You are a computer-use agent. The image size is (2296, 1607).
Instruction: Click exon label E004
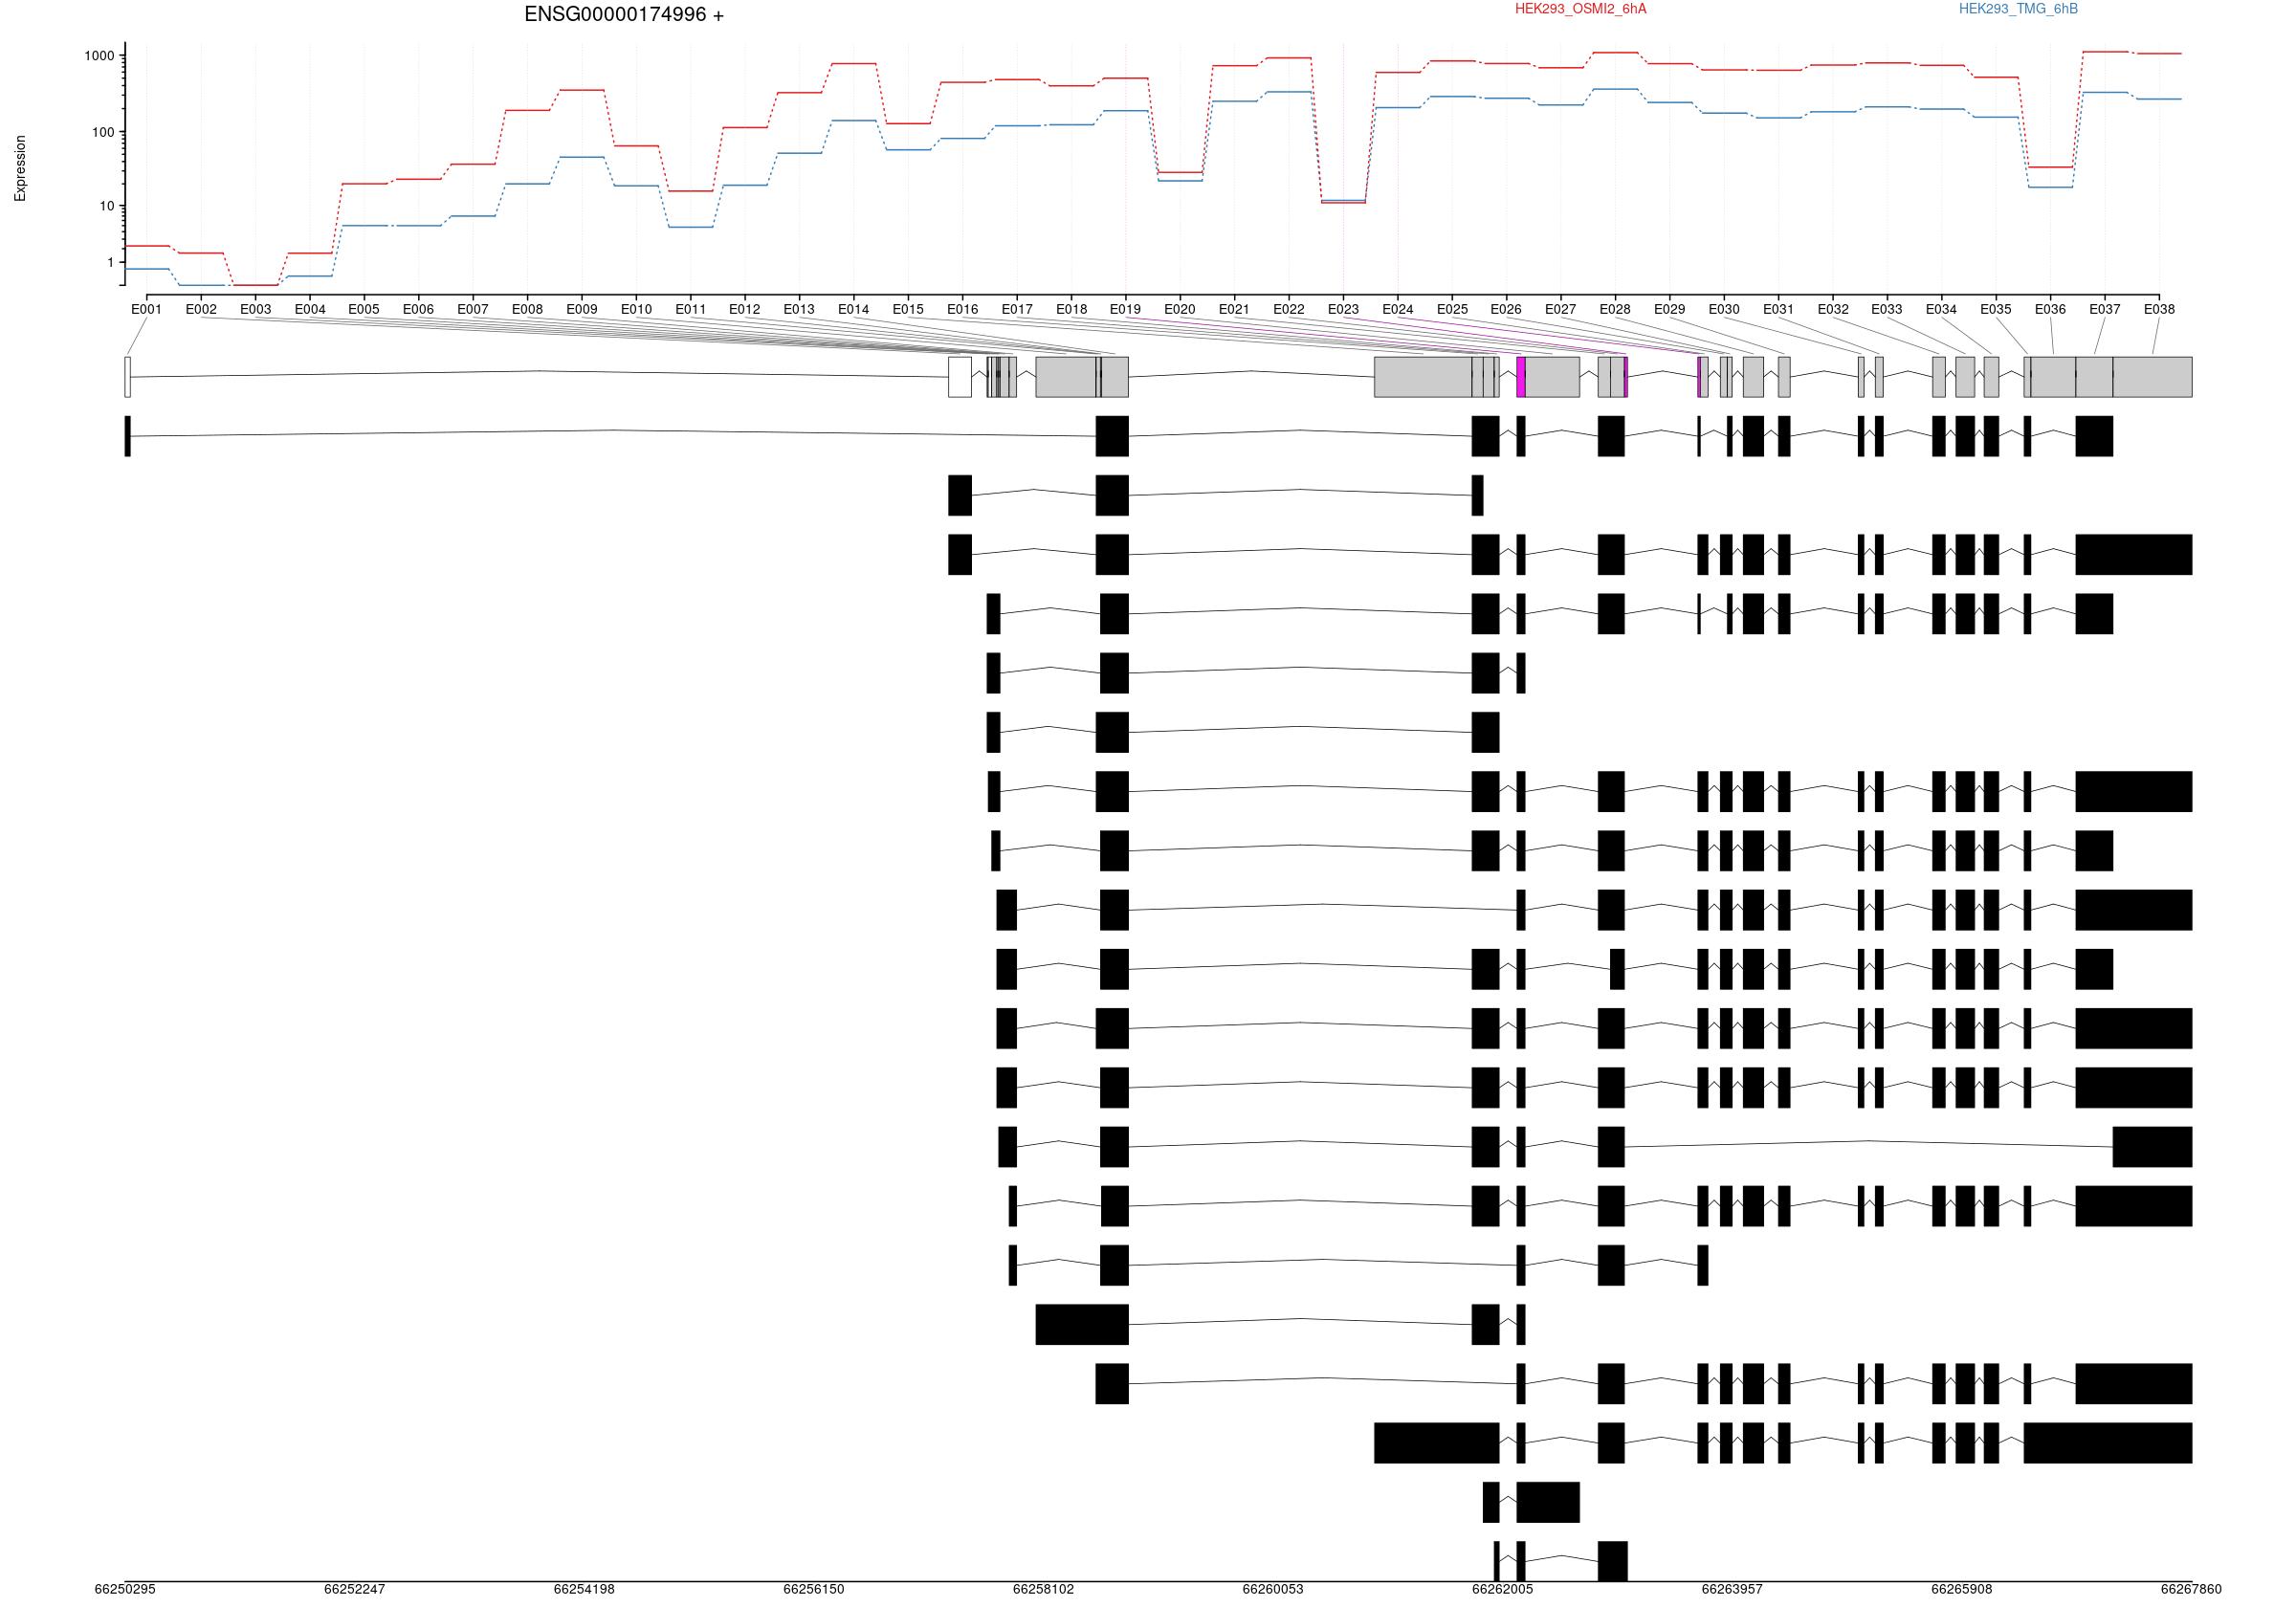coord(310,309)
